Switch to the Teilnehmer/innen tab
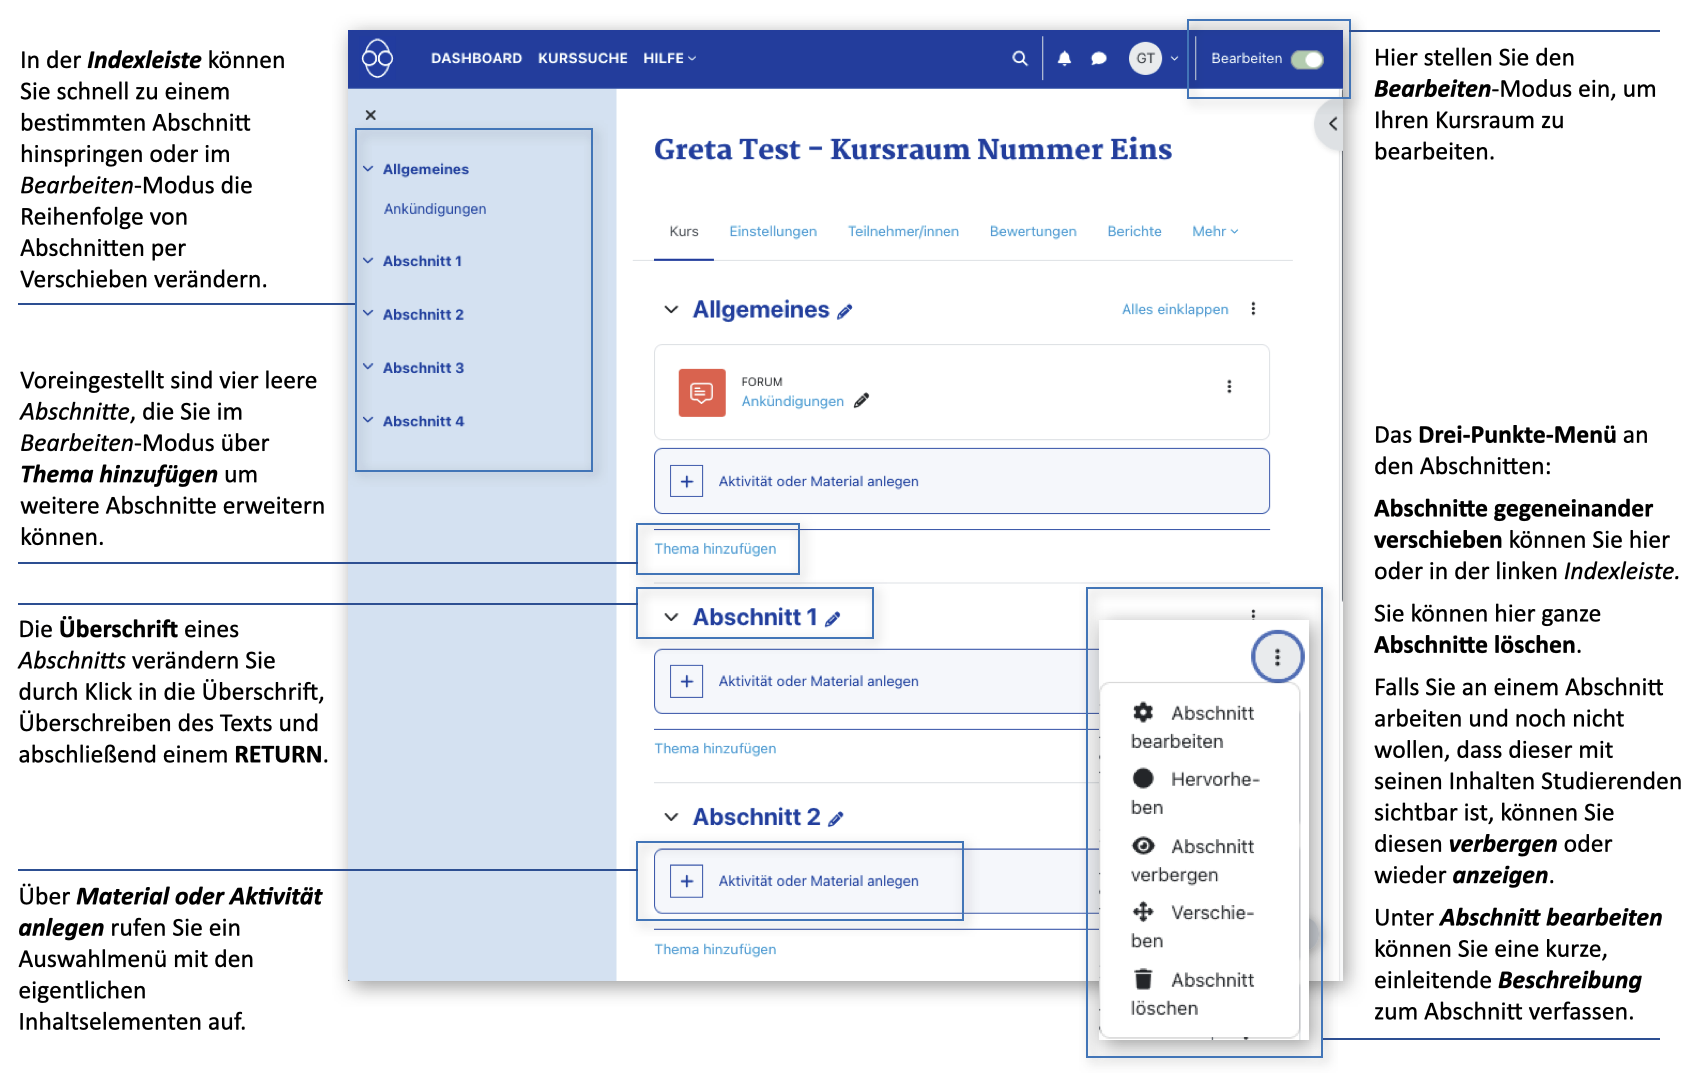Screen dimensions: 1693x1079 click(x=902, y=232)
